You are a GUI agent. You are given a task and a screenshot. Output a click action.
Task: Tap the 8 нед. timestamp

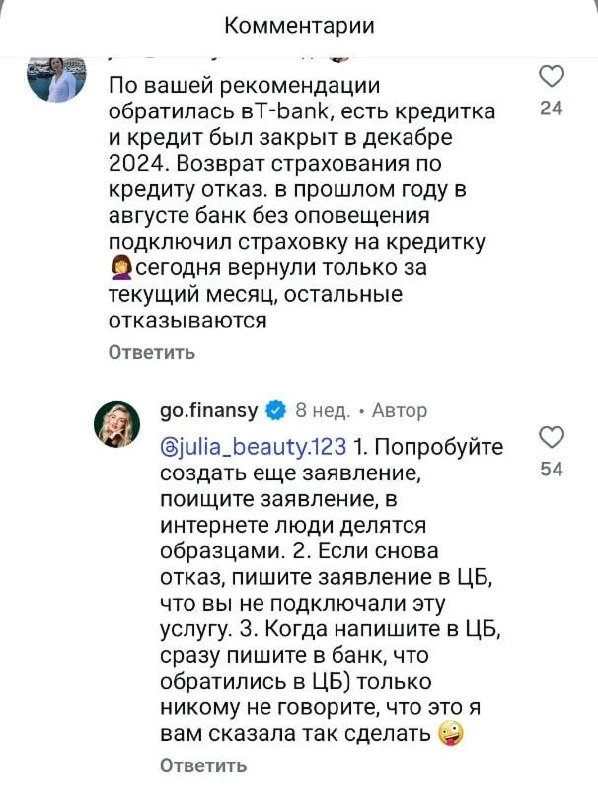(x=323, y=411)
